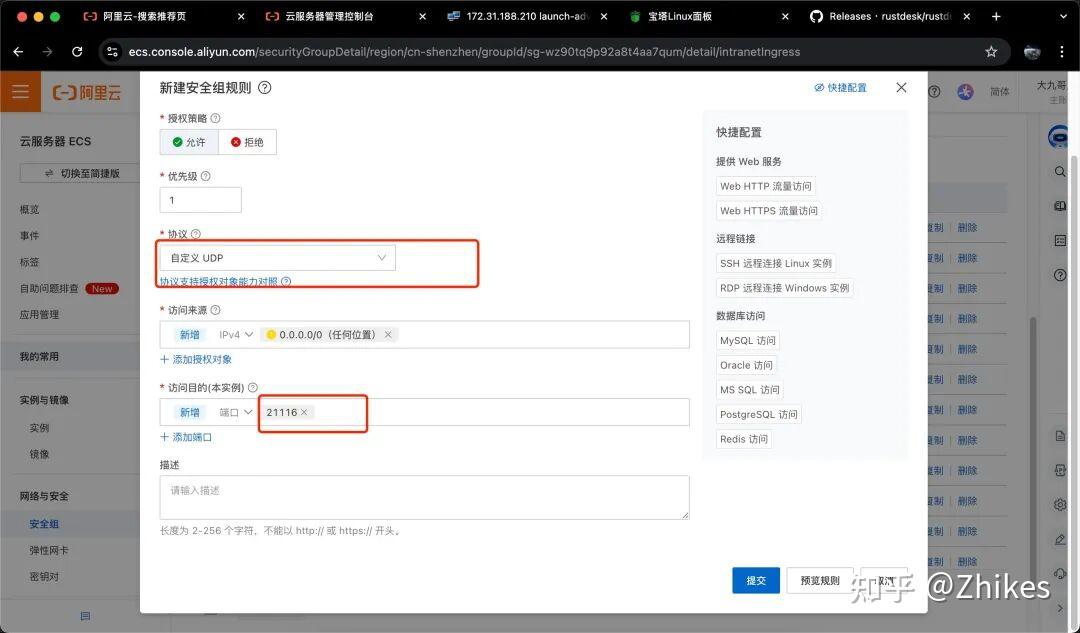Viewport: 1080px width, 633px height.
Task: Click the browser forward arrow
Action: 48,52
